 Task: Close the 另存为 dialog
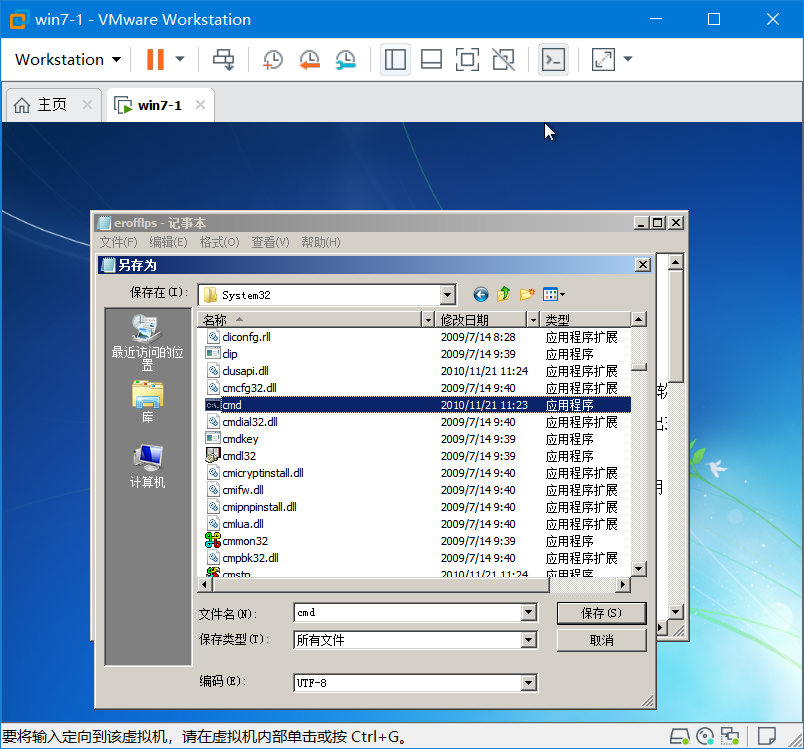pyautogui.click(x=643, y=265)
